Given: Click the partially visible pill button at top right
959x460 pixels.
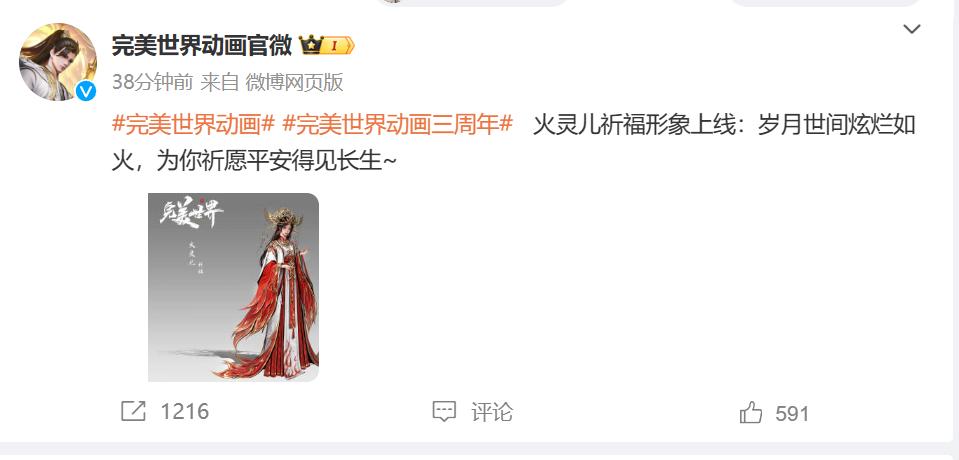Looking at the screenshot, I should pos(826,3).
